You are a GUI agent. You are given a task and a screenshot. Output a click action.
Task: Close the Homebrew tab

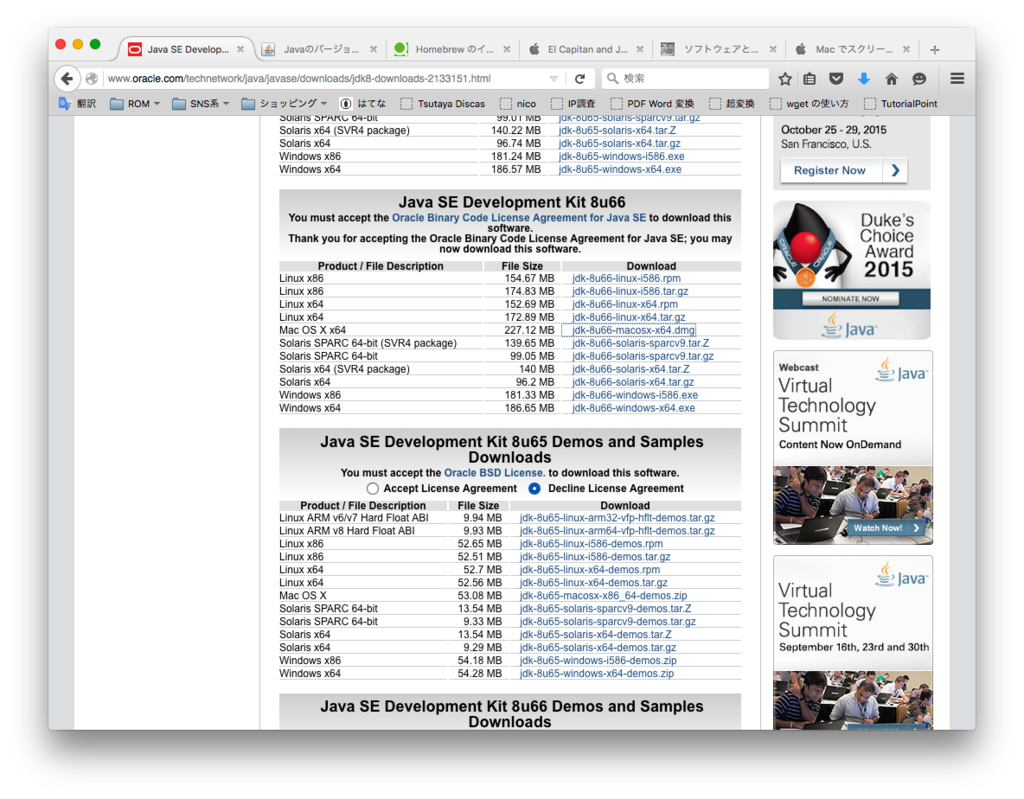(506, 49)
